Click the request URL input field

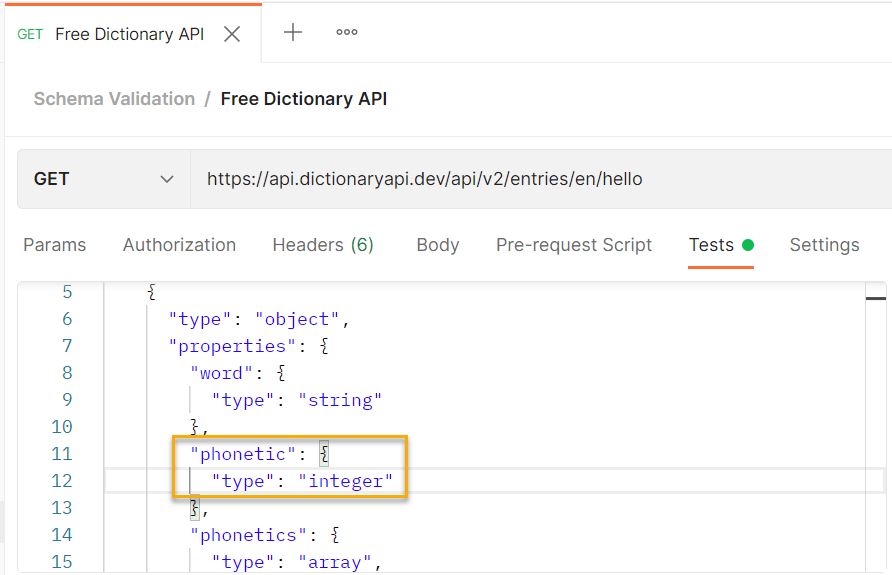tap(540, 179)
